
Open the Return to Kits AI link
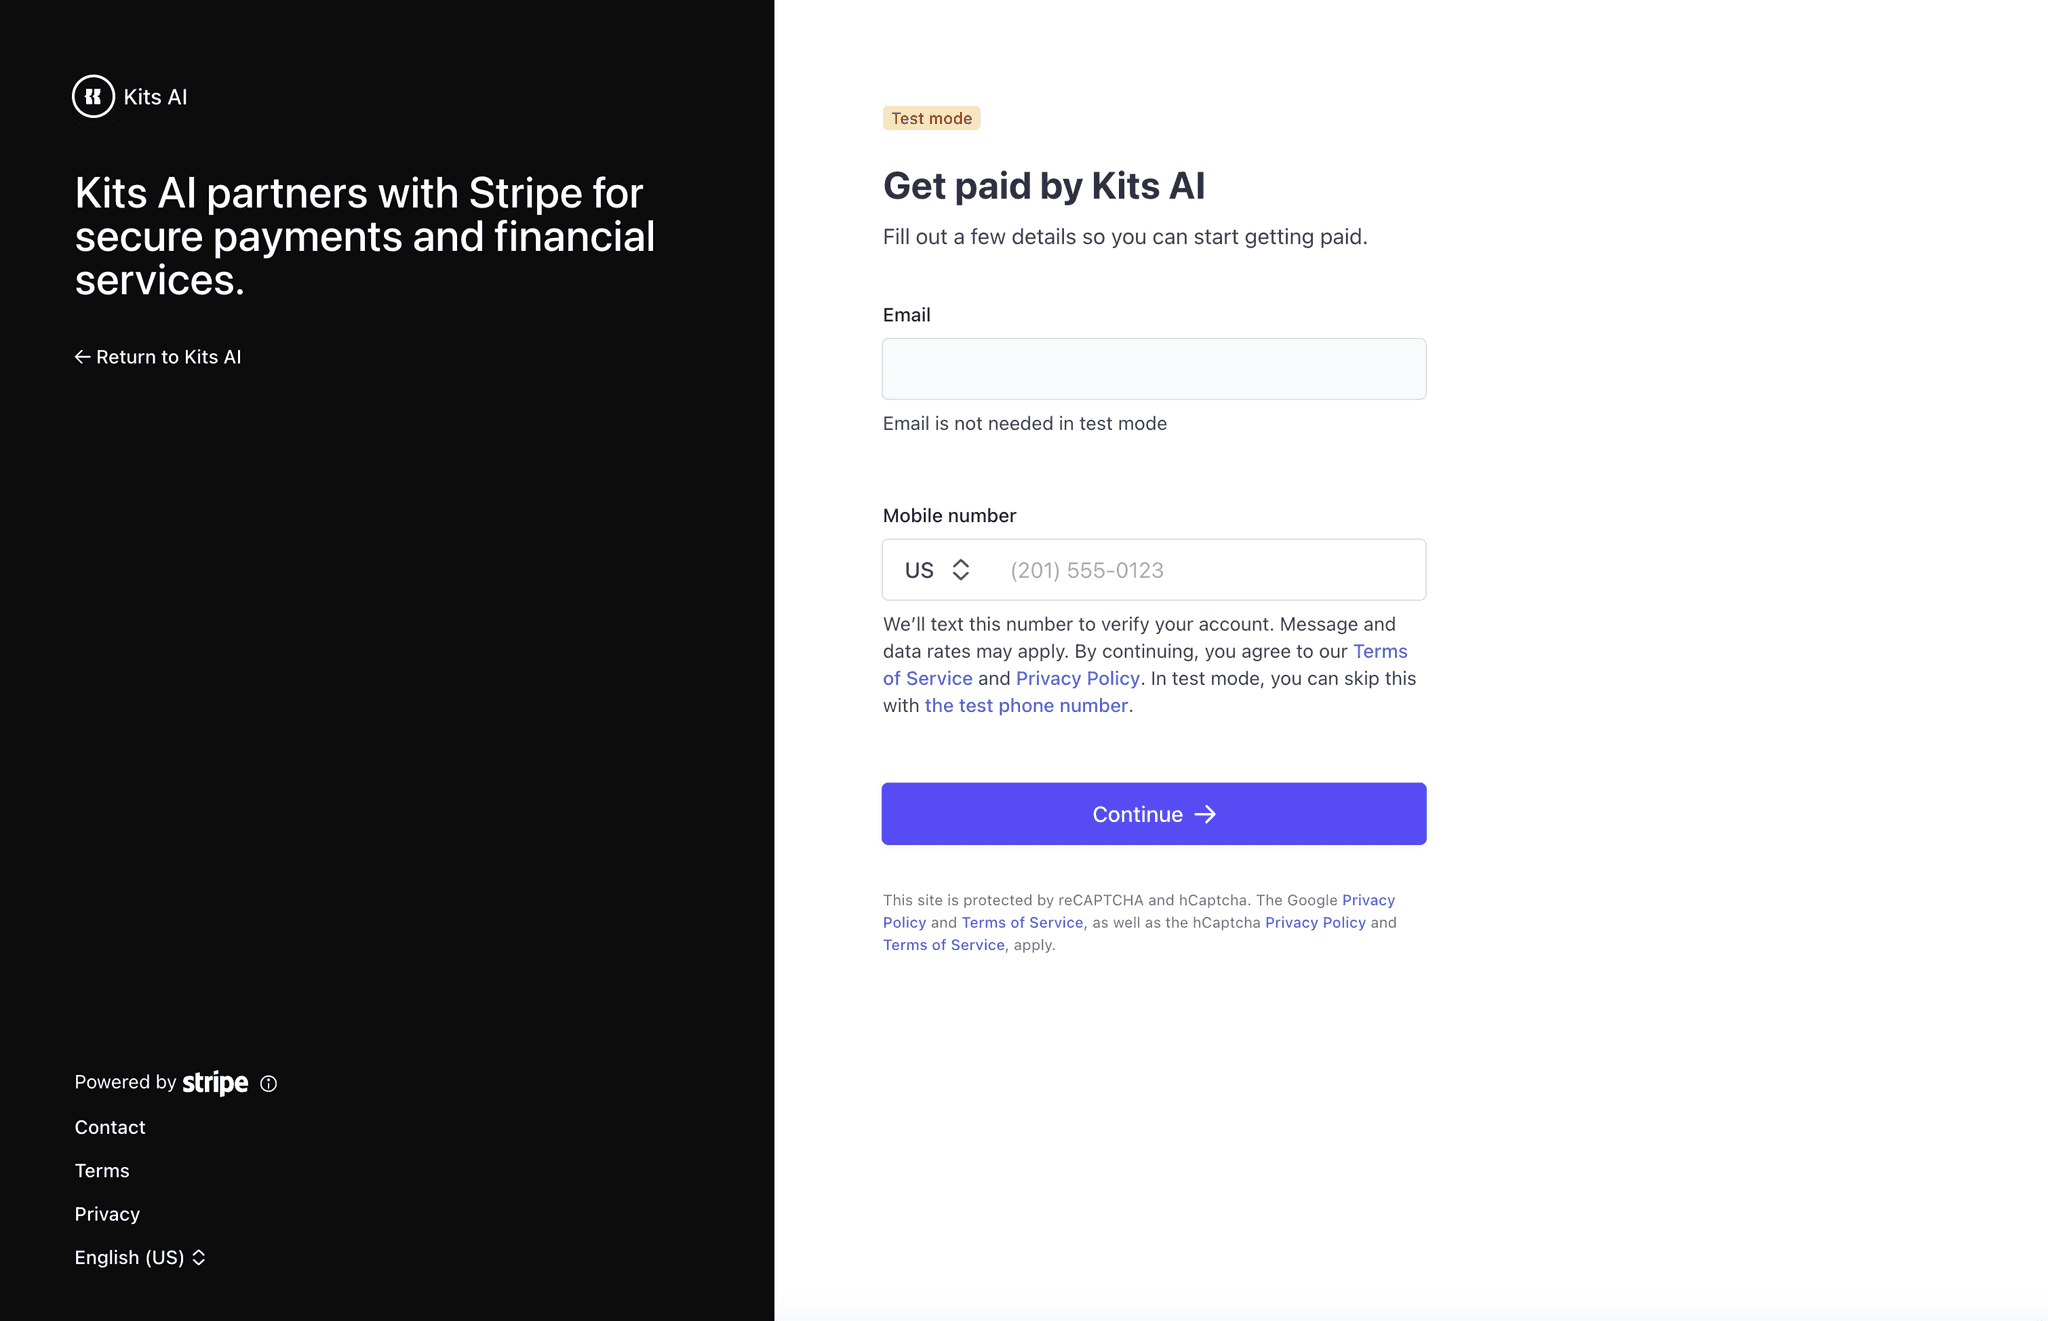(158, 357)
